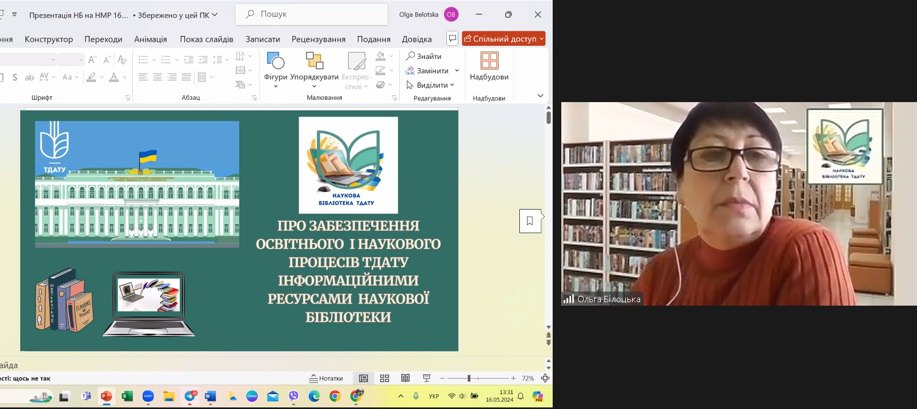Switch to the Записати tab

click(263, 39)
